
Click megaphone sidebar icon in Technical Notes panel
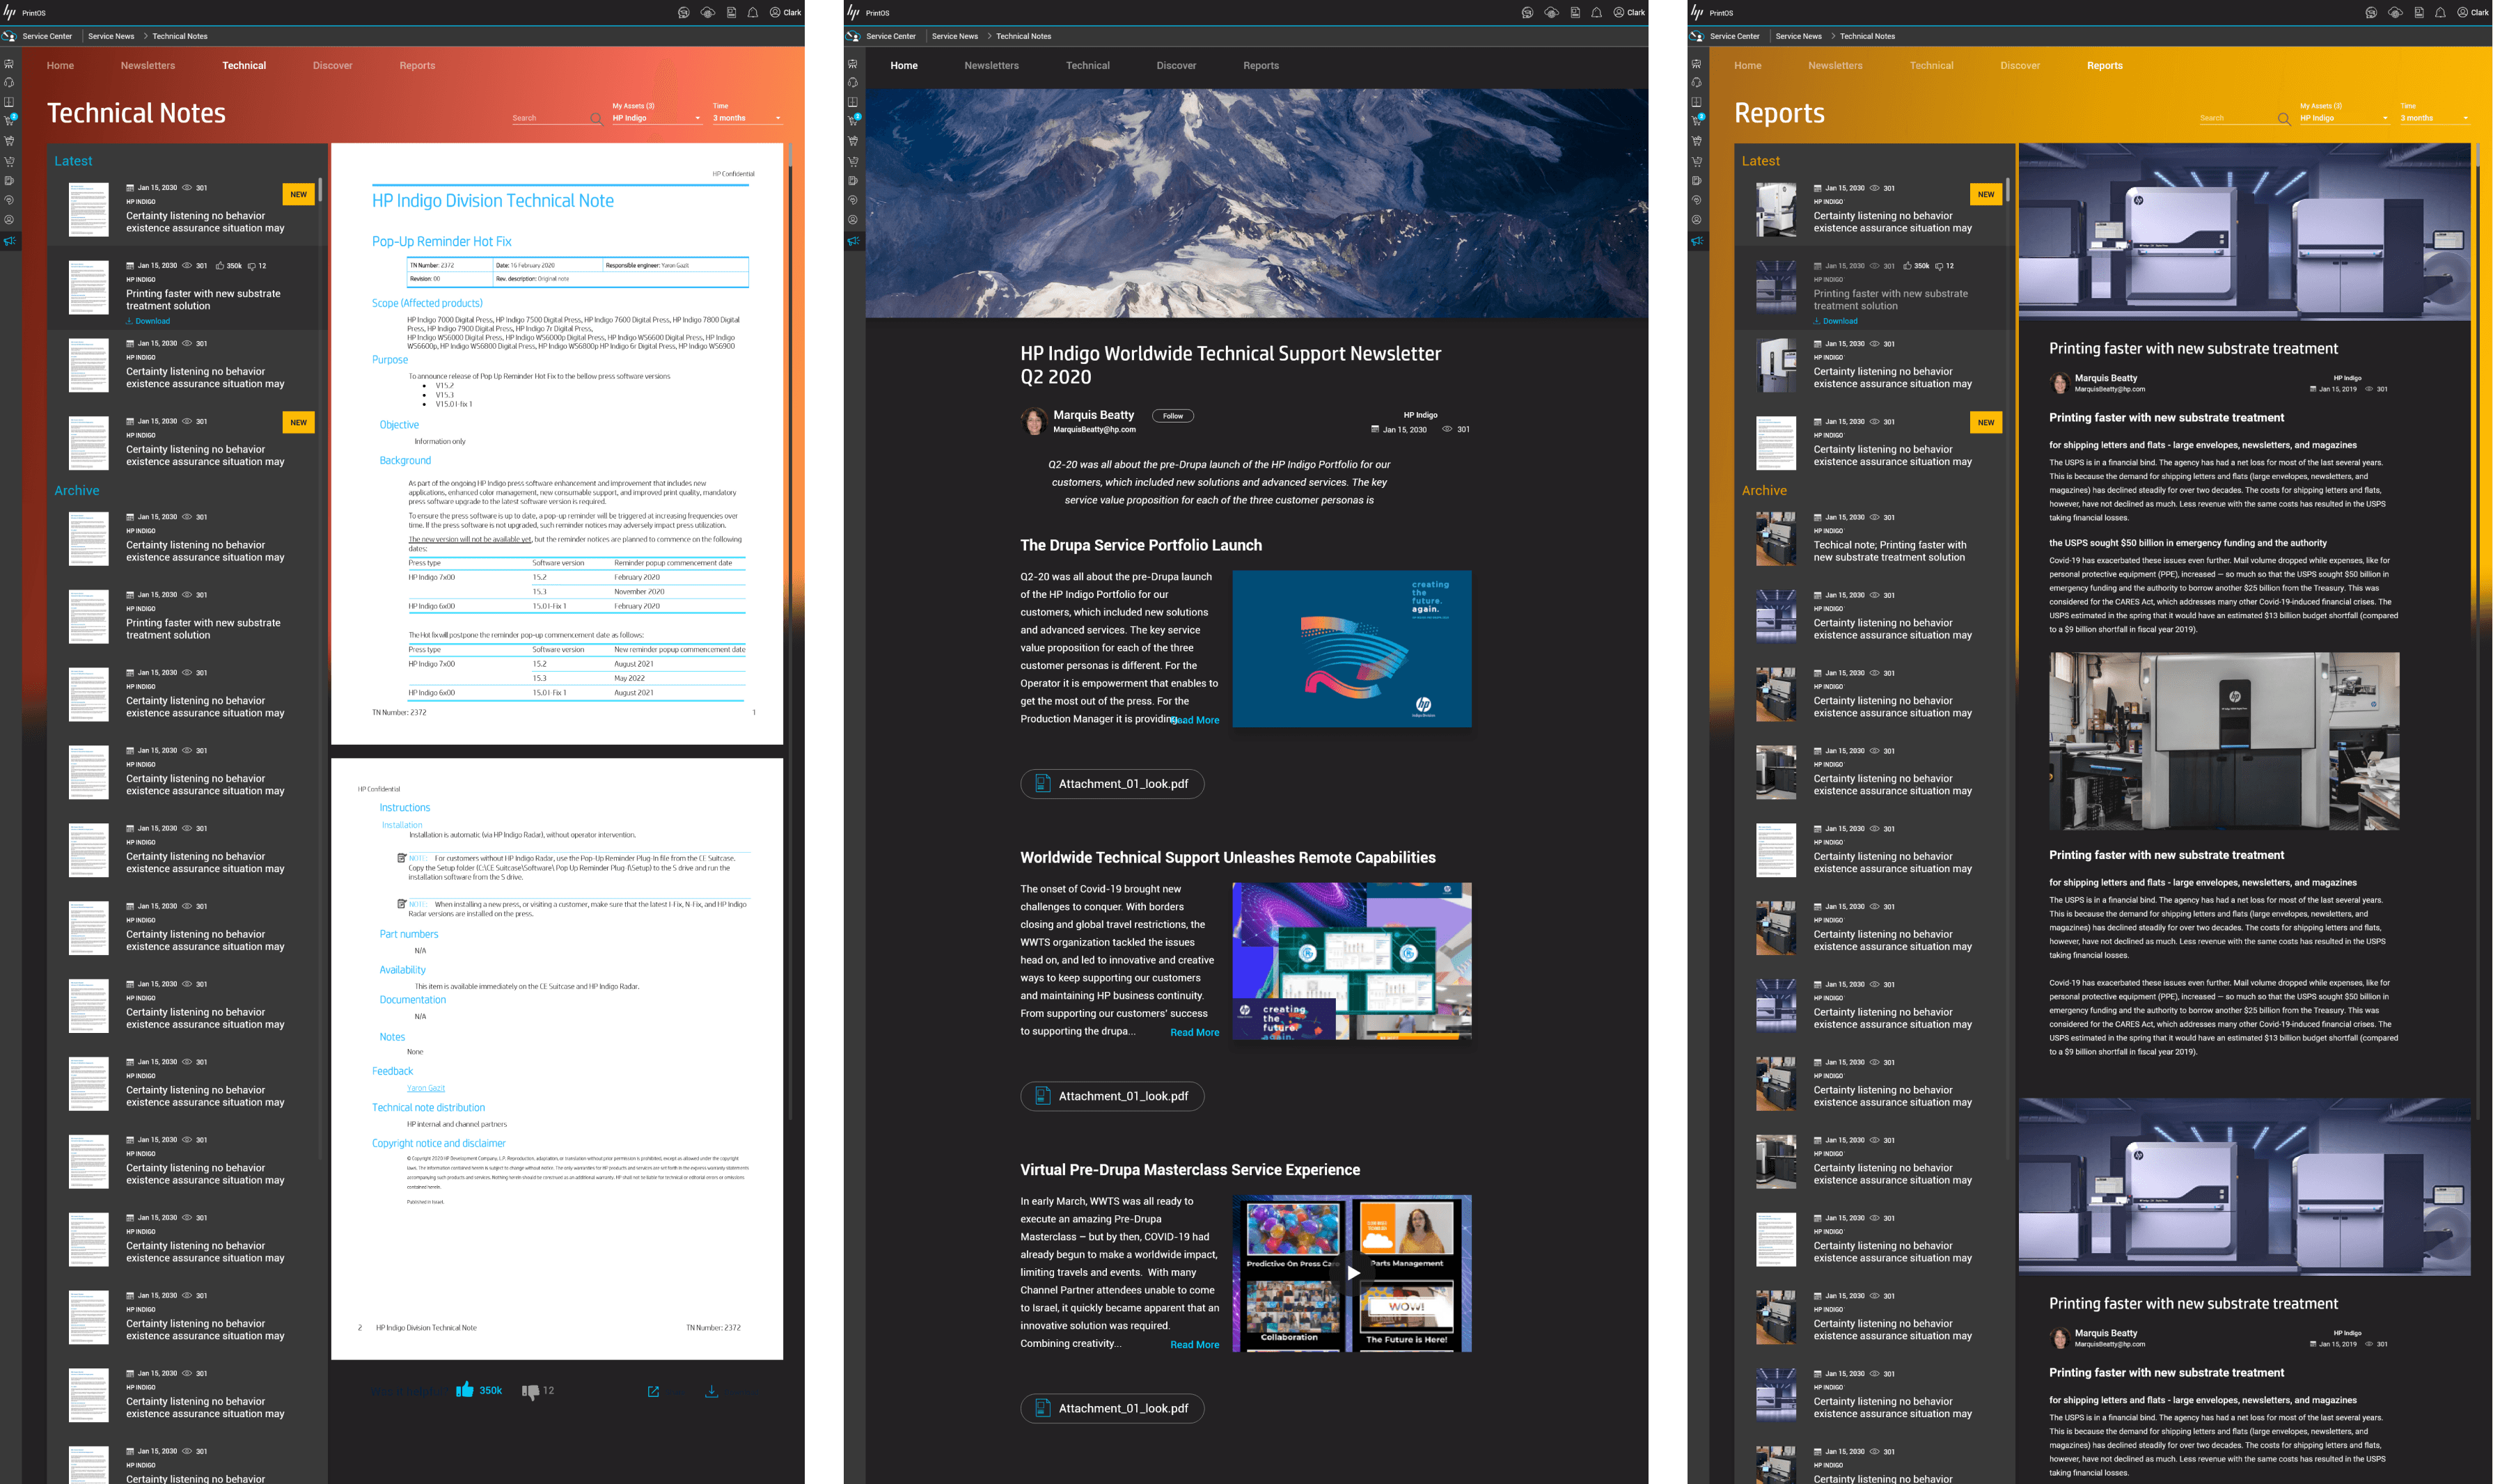pos(10,241)
